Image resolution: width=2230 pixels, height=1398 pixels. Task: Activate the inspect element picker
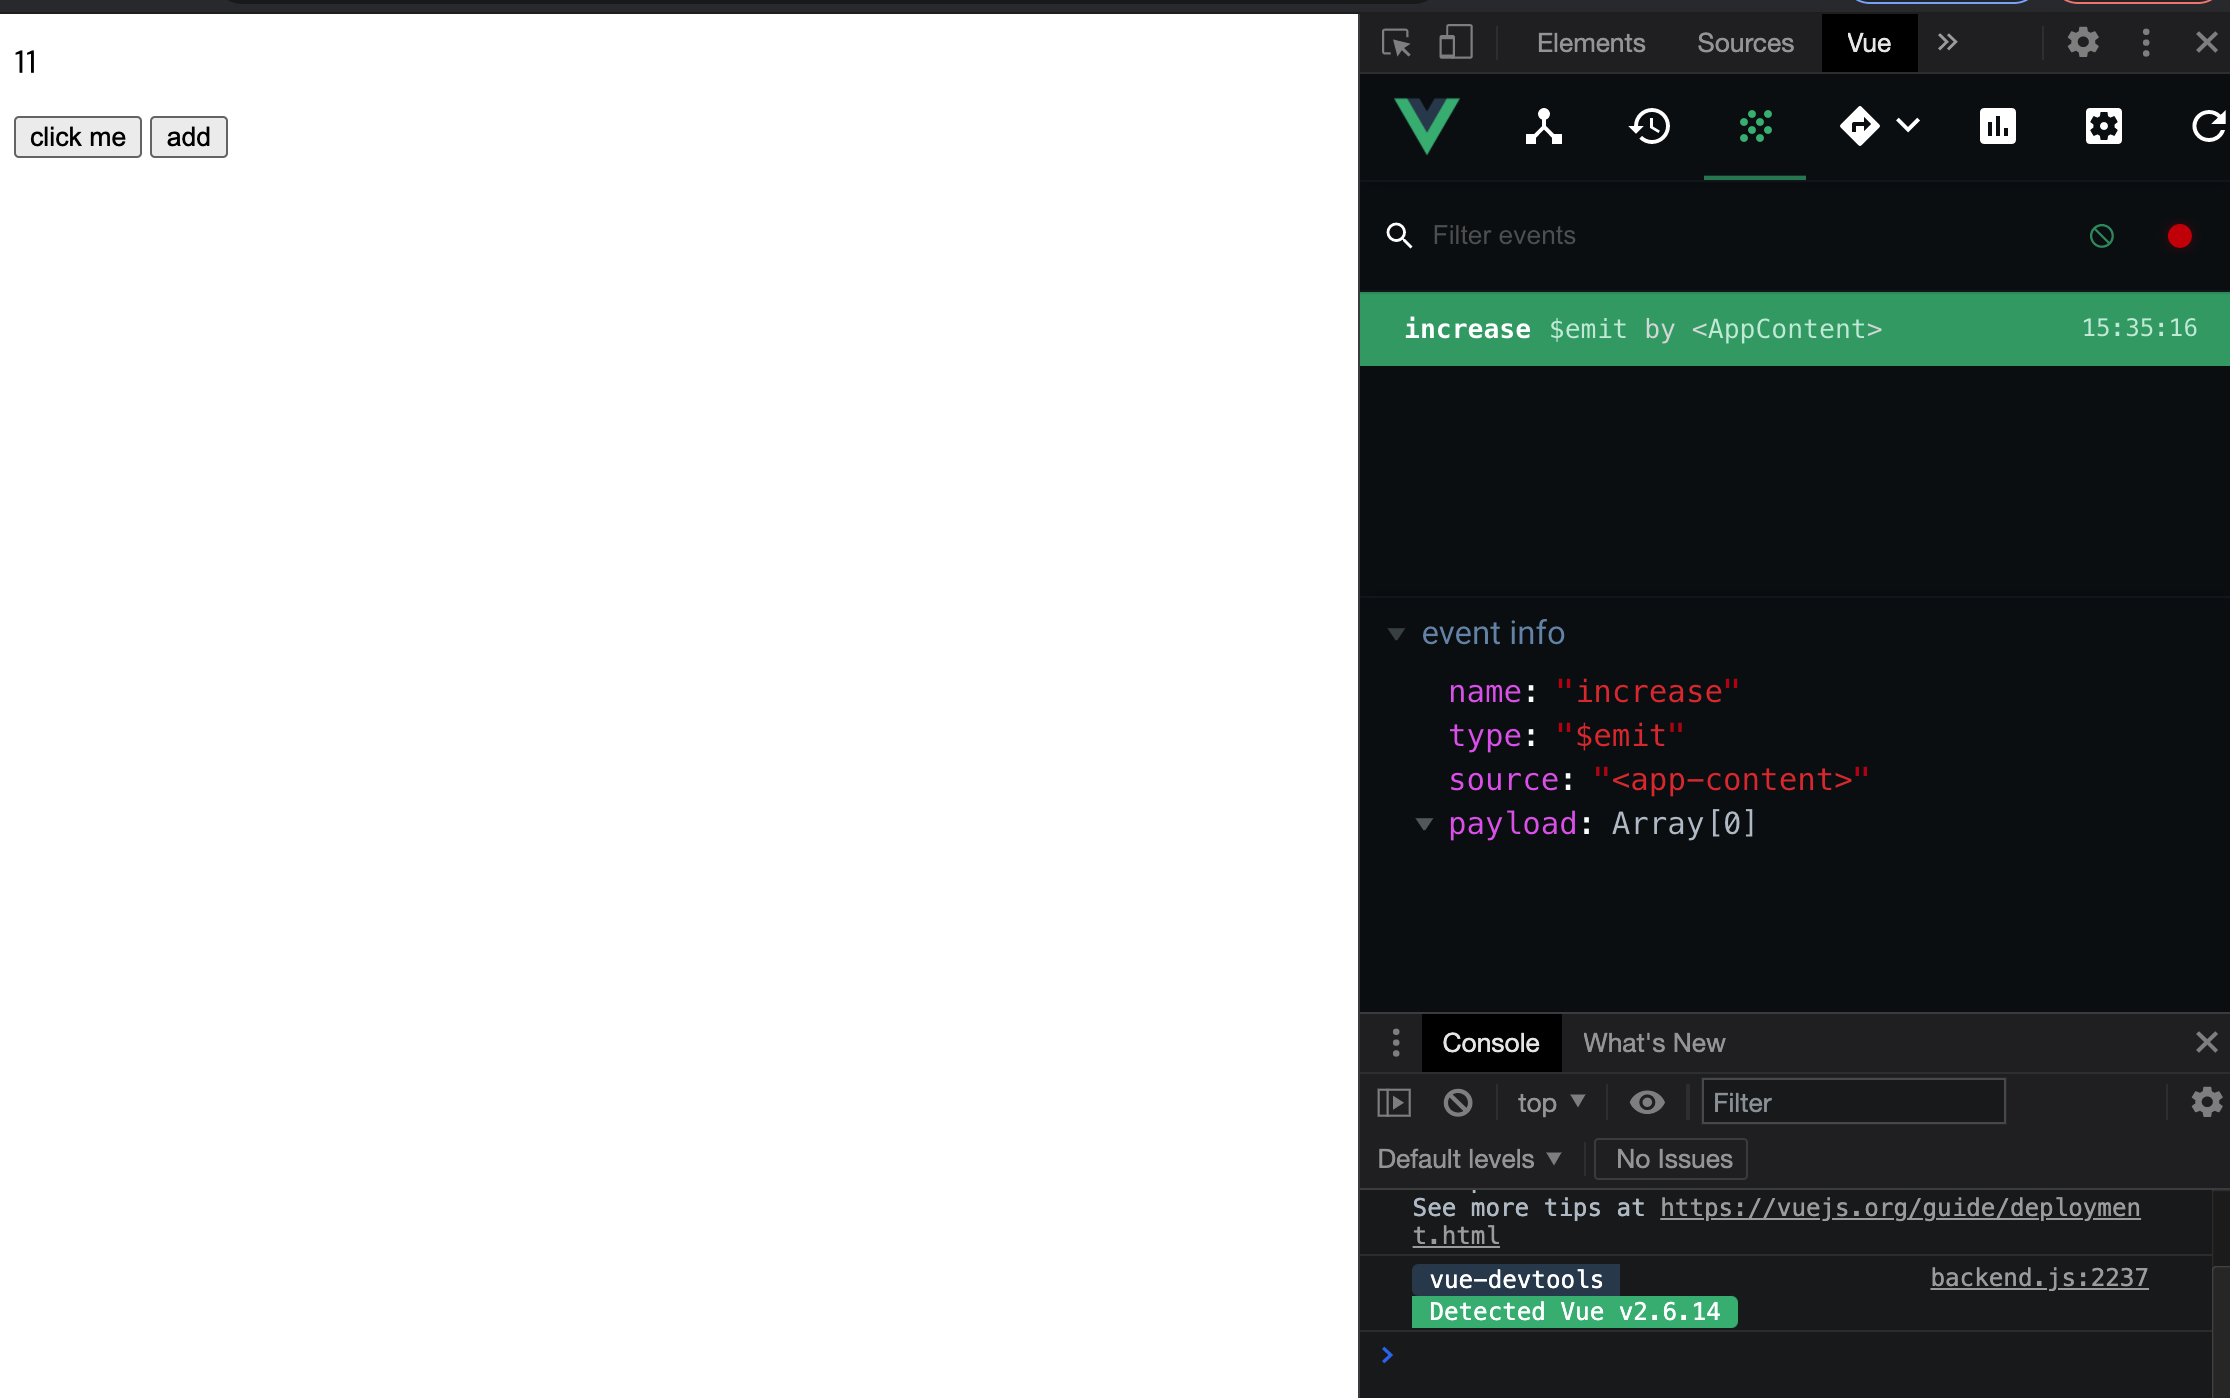(1396, 43)
